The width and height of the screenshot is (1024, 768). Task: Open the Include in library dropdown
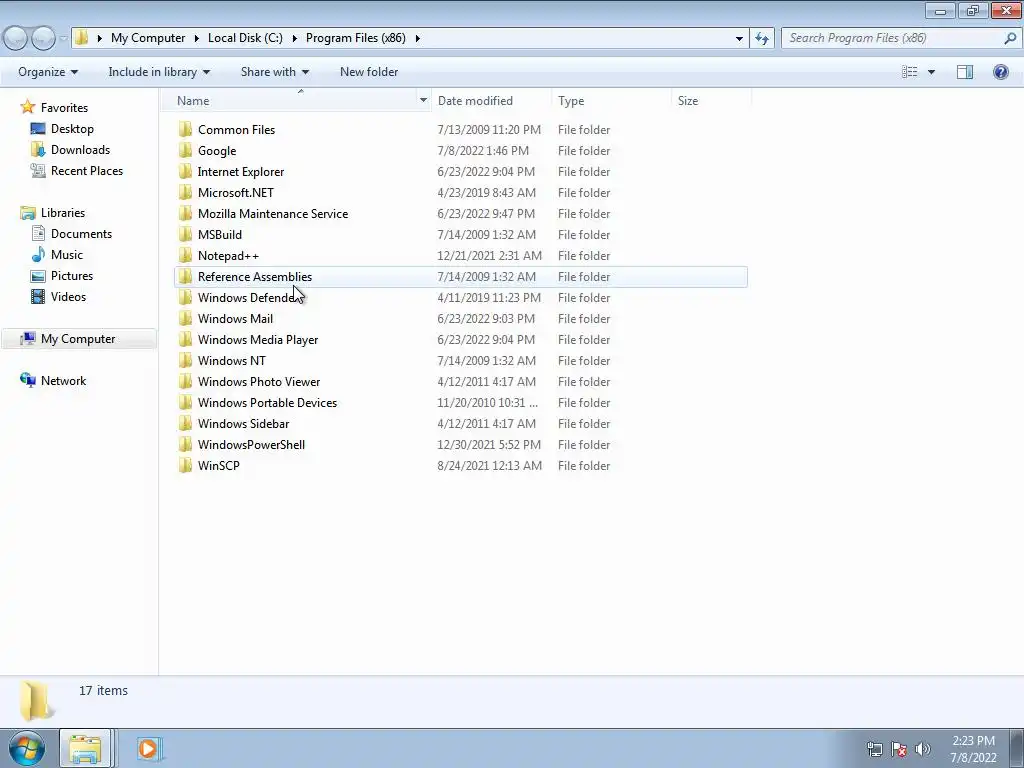(x=159, y=72)
